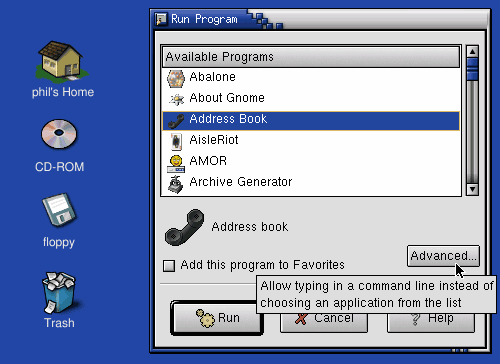Image resolution: width=500 pixels, height=364 pixels.
Task: Click the Address Book telephone icon in list
Action: (x=176, y=121)
